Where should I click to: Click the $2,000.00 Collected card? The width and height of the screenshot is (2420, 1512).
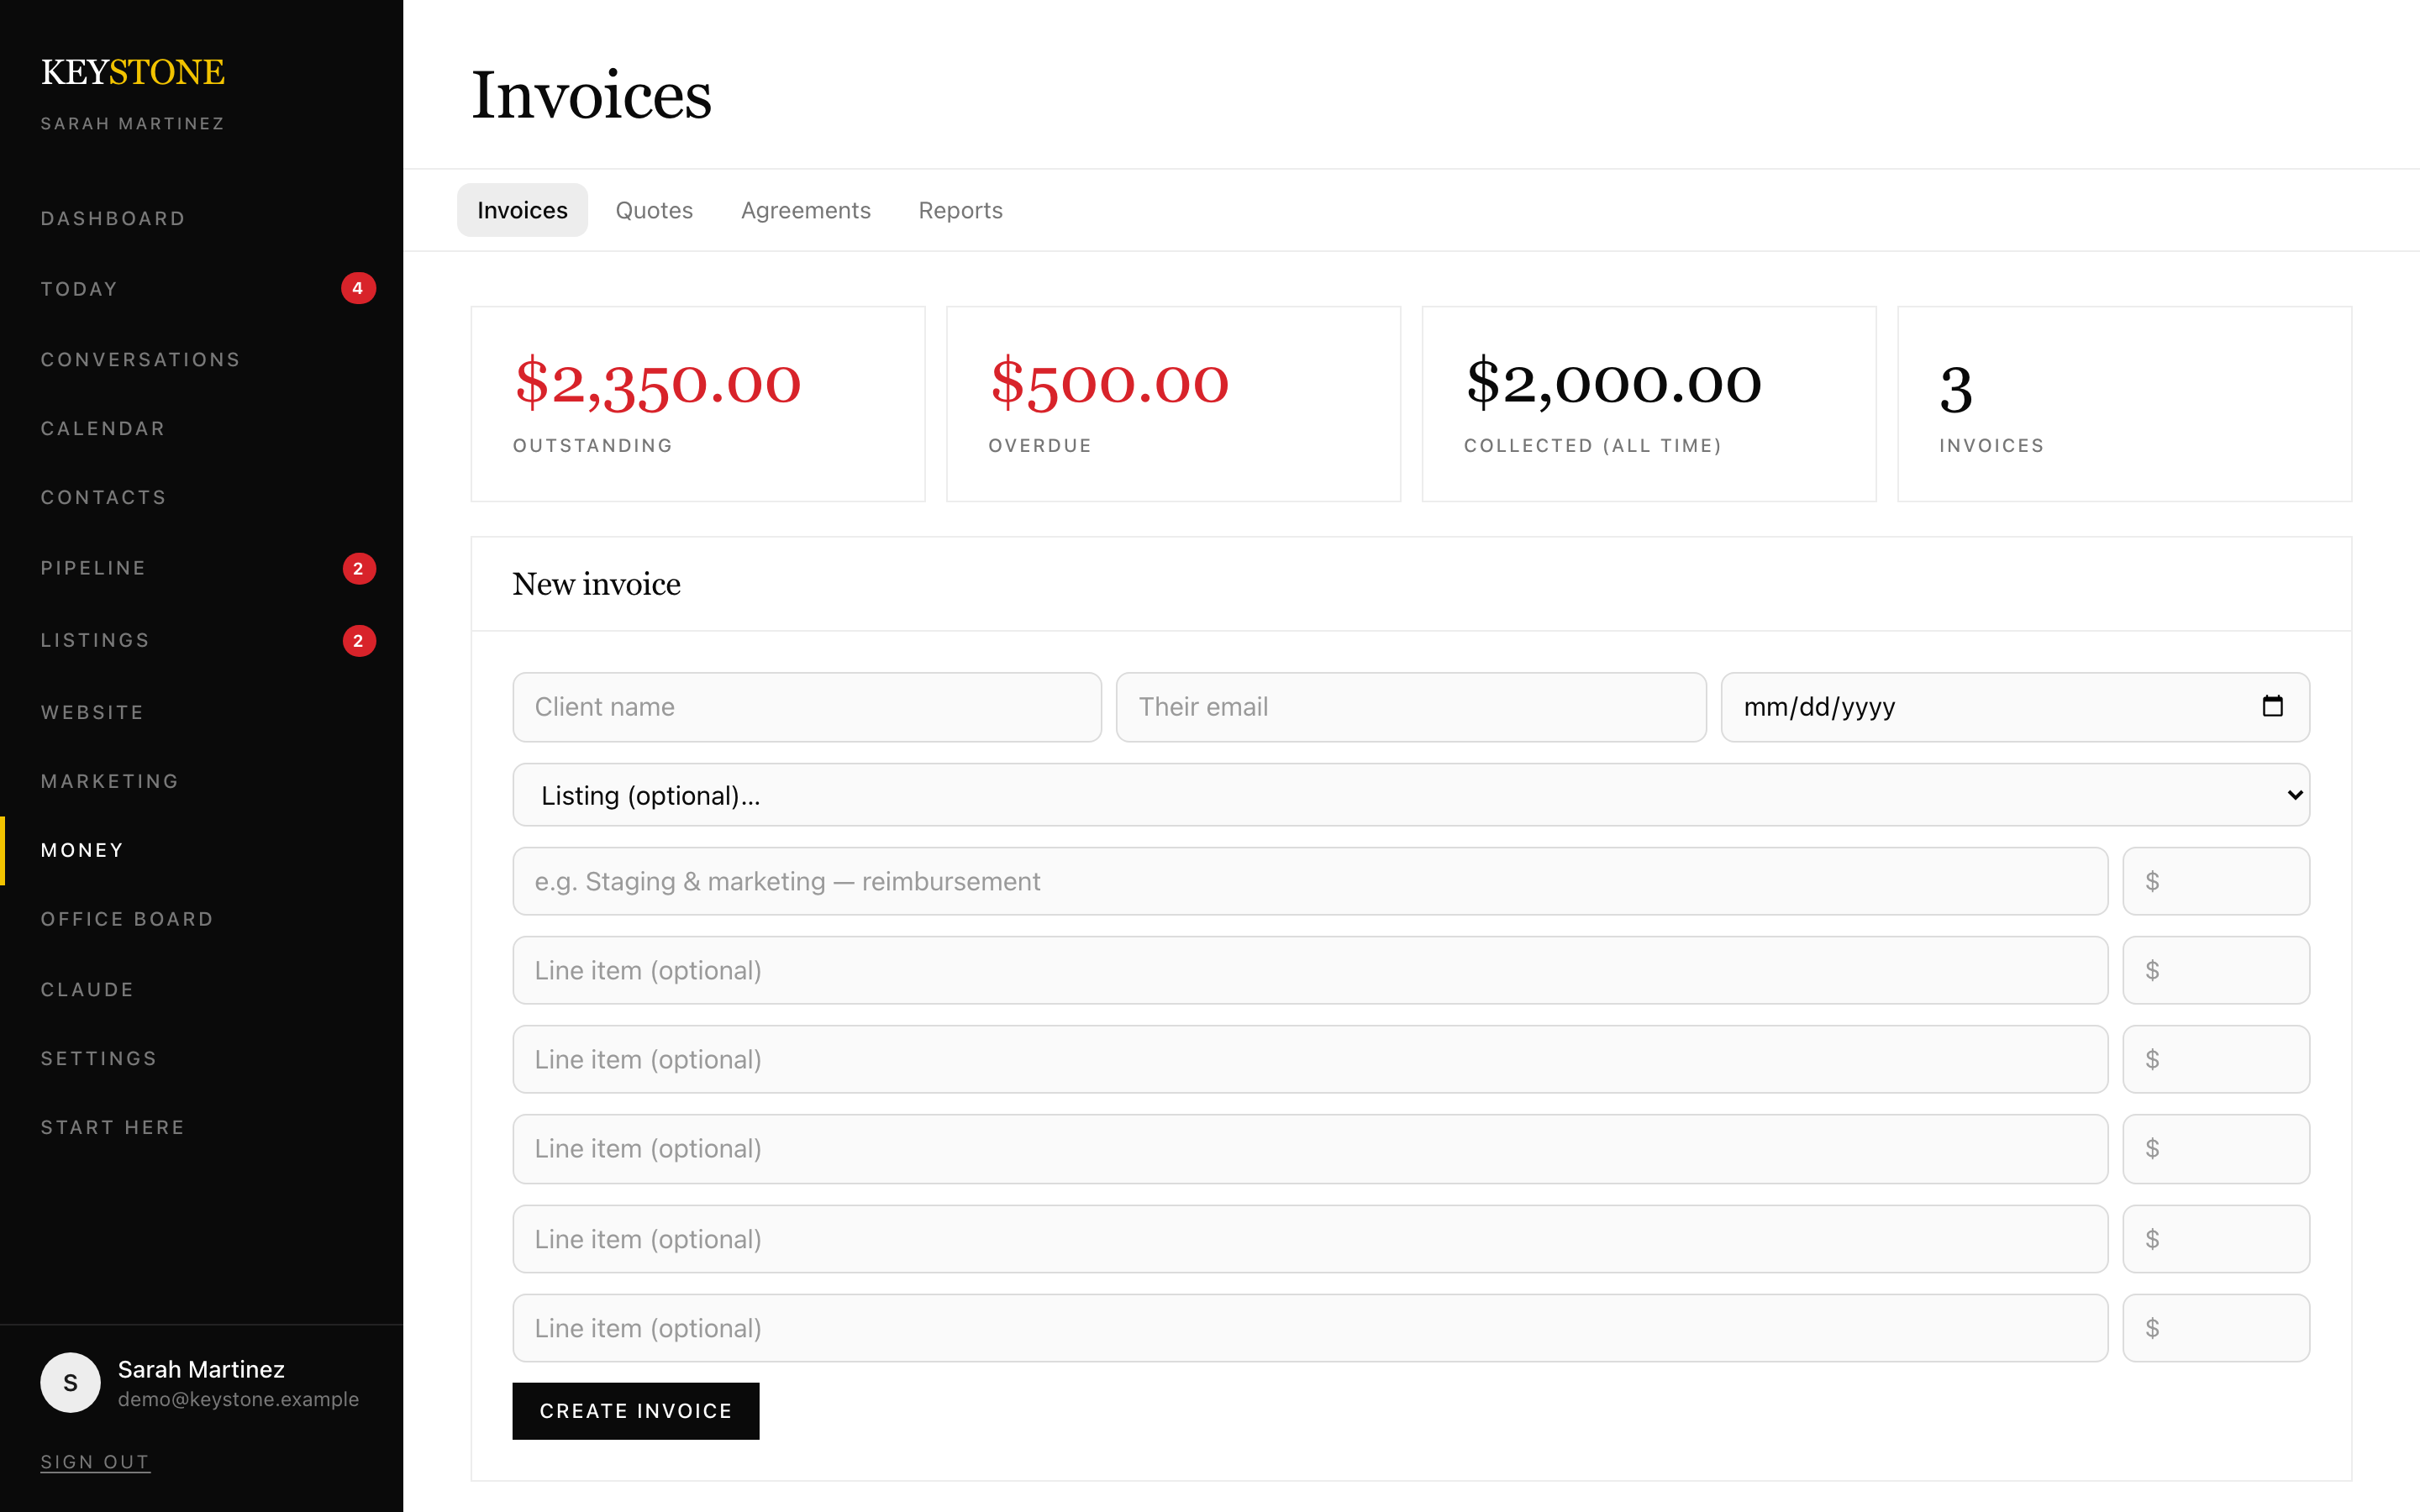tap(1649, 404)
